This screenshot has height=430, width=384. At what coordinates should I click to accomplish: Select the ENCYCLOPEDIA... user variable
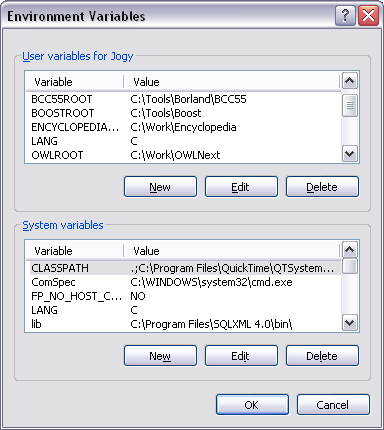pyautogui.click(x=75, y=127)
